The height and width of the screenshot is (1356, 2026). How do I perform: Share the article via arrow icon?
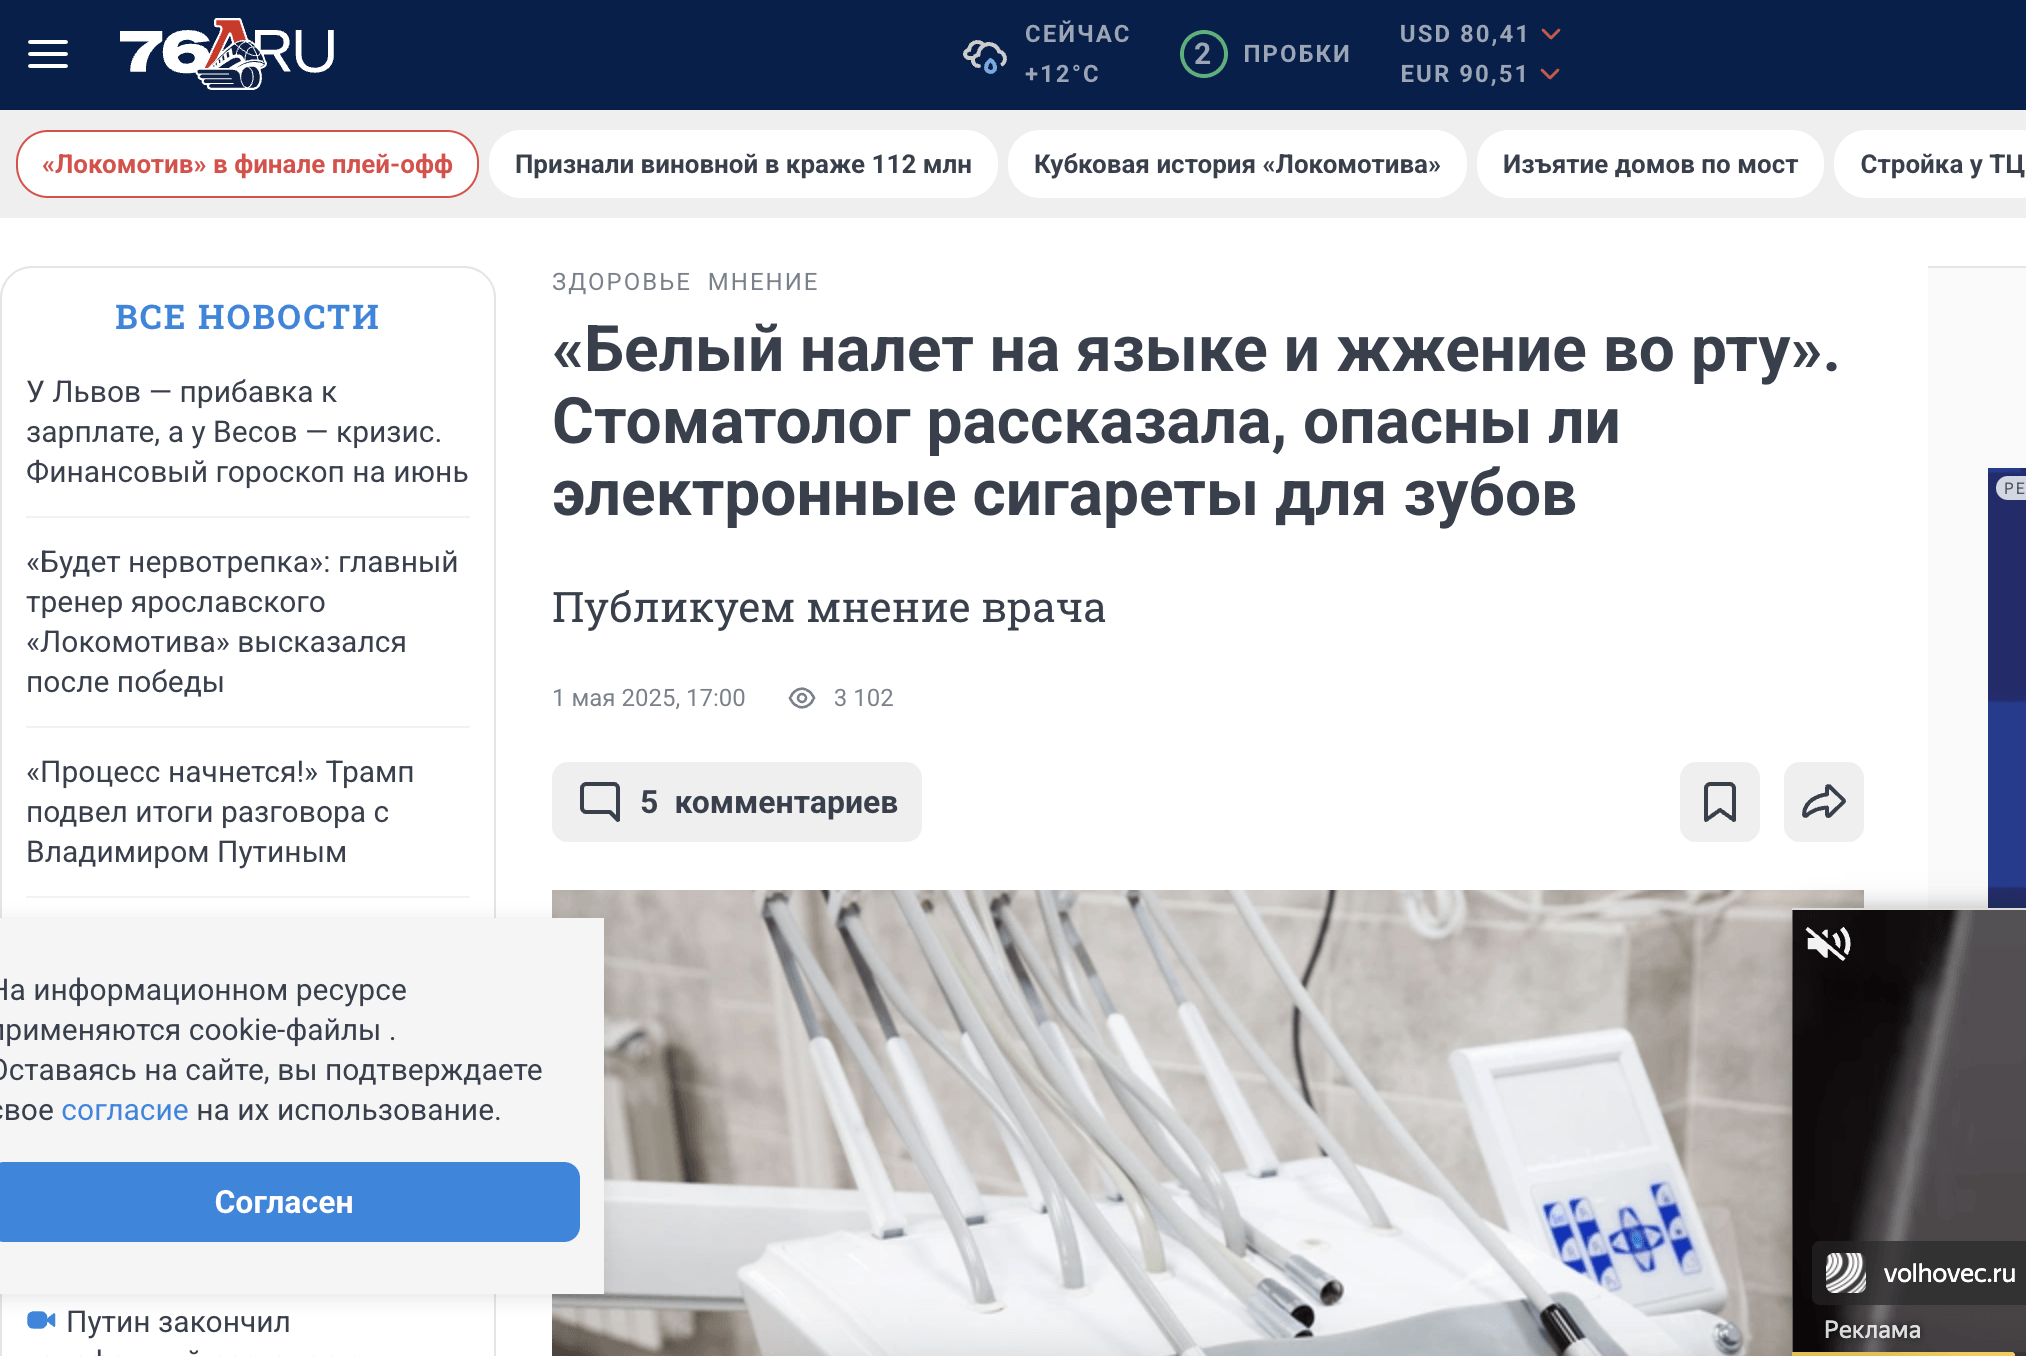click(1823, 802)
